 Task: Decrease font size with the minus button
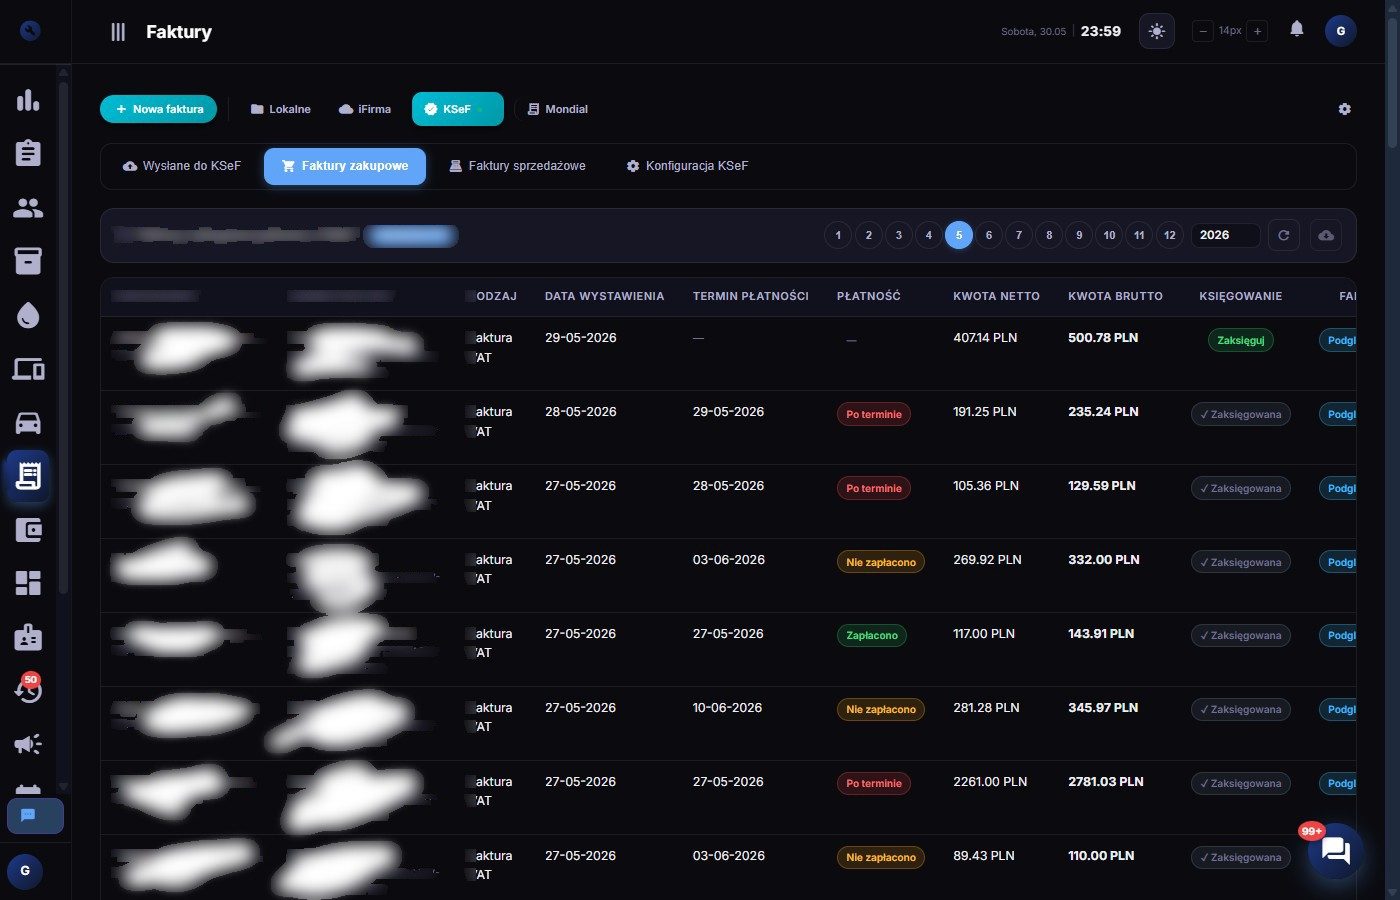coord(1203,31)
